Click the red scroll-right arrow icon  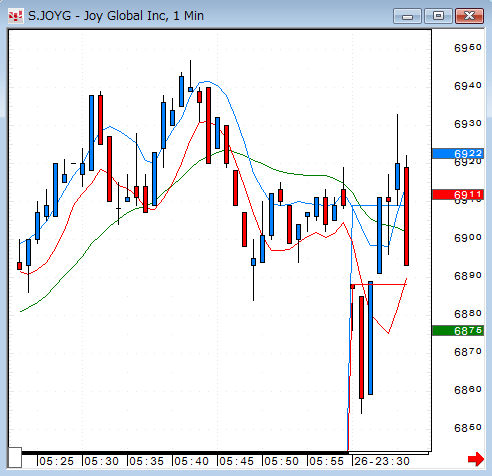[x=476, y=459]
